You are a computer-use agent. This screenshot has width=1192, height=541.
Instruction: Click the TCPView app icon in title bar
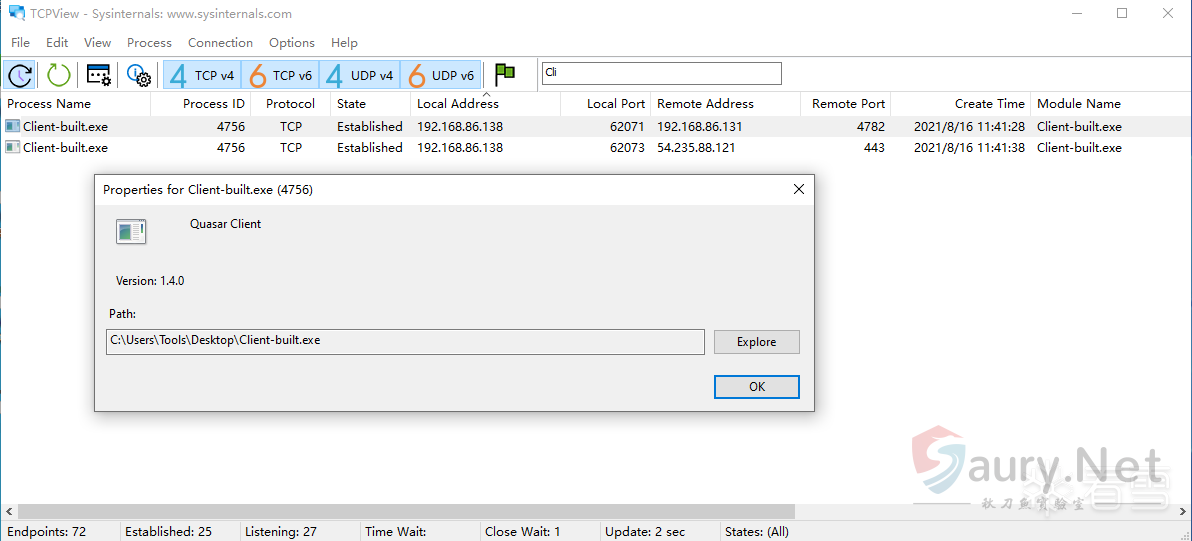coord(16,14)
